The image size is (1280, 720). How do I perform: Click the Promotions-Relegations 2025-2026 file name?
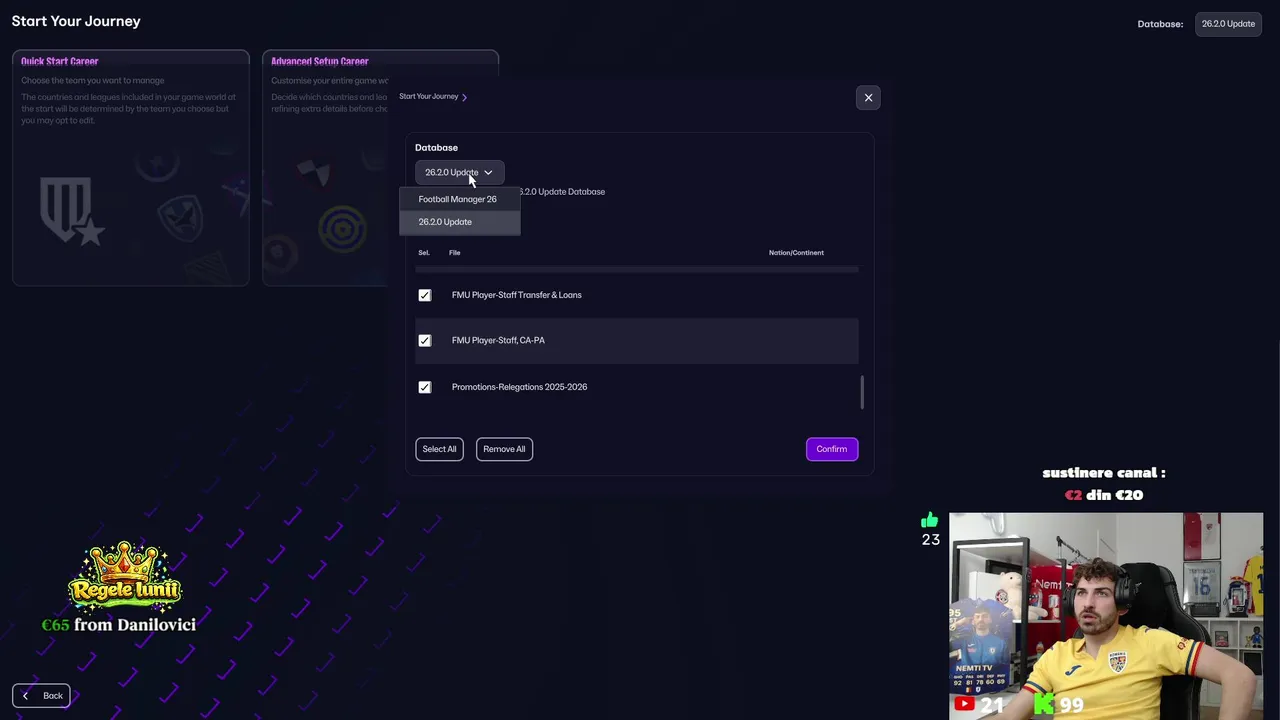[x=519, y=387]
